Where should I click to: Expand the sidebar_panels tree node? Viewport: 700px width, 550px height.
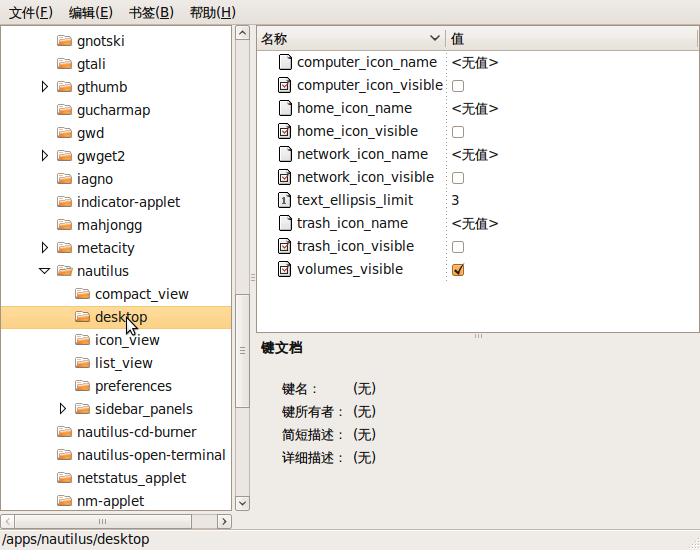[62, 408]
